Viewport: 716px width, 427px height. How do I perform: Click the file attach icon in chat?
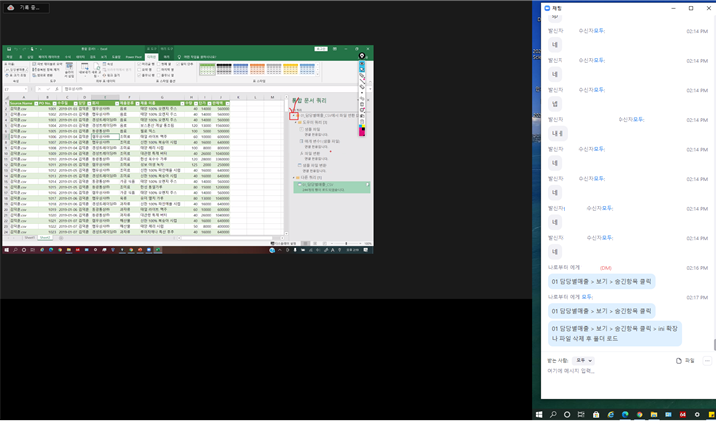click(x=679, y=361)
